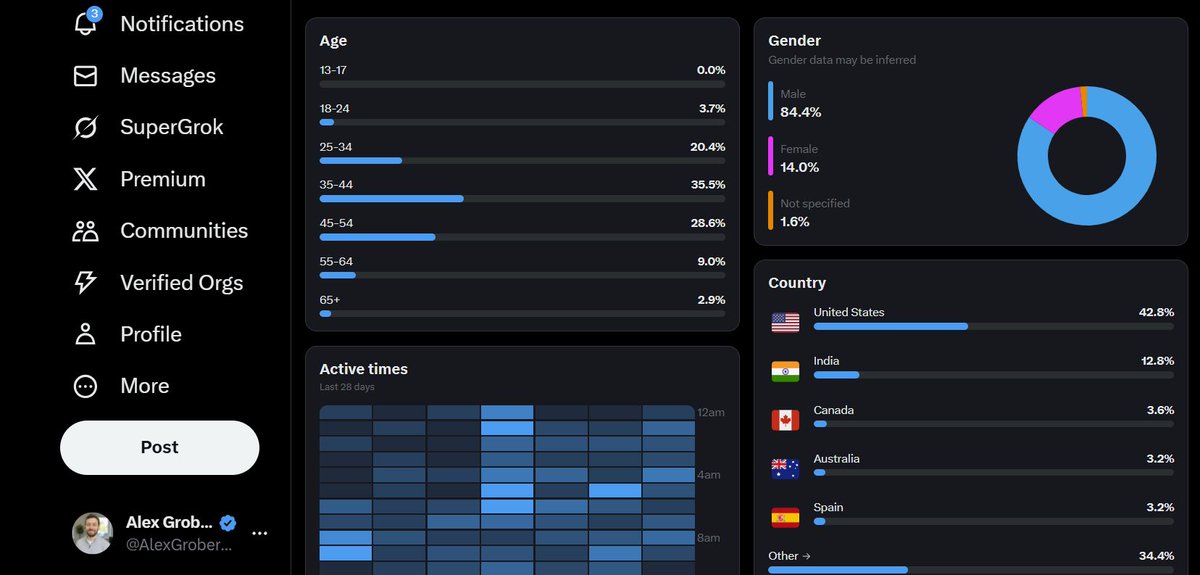
Task: Click the United States flag icon
Action: click(785, 322)
